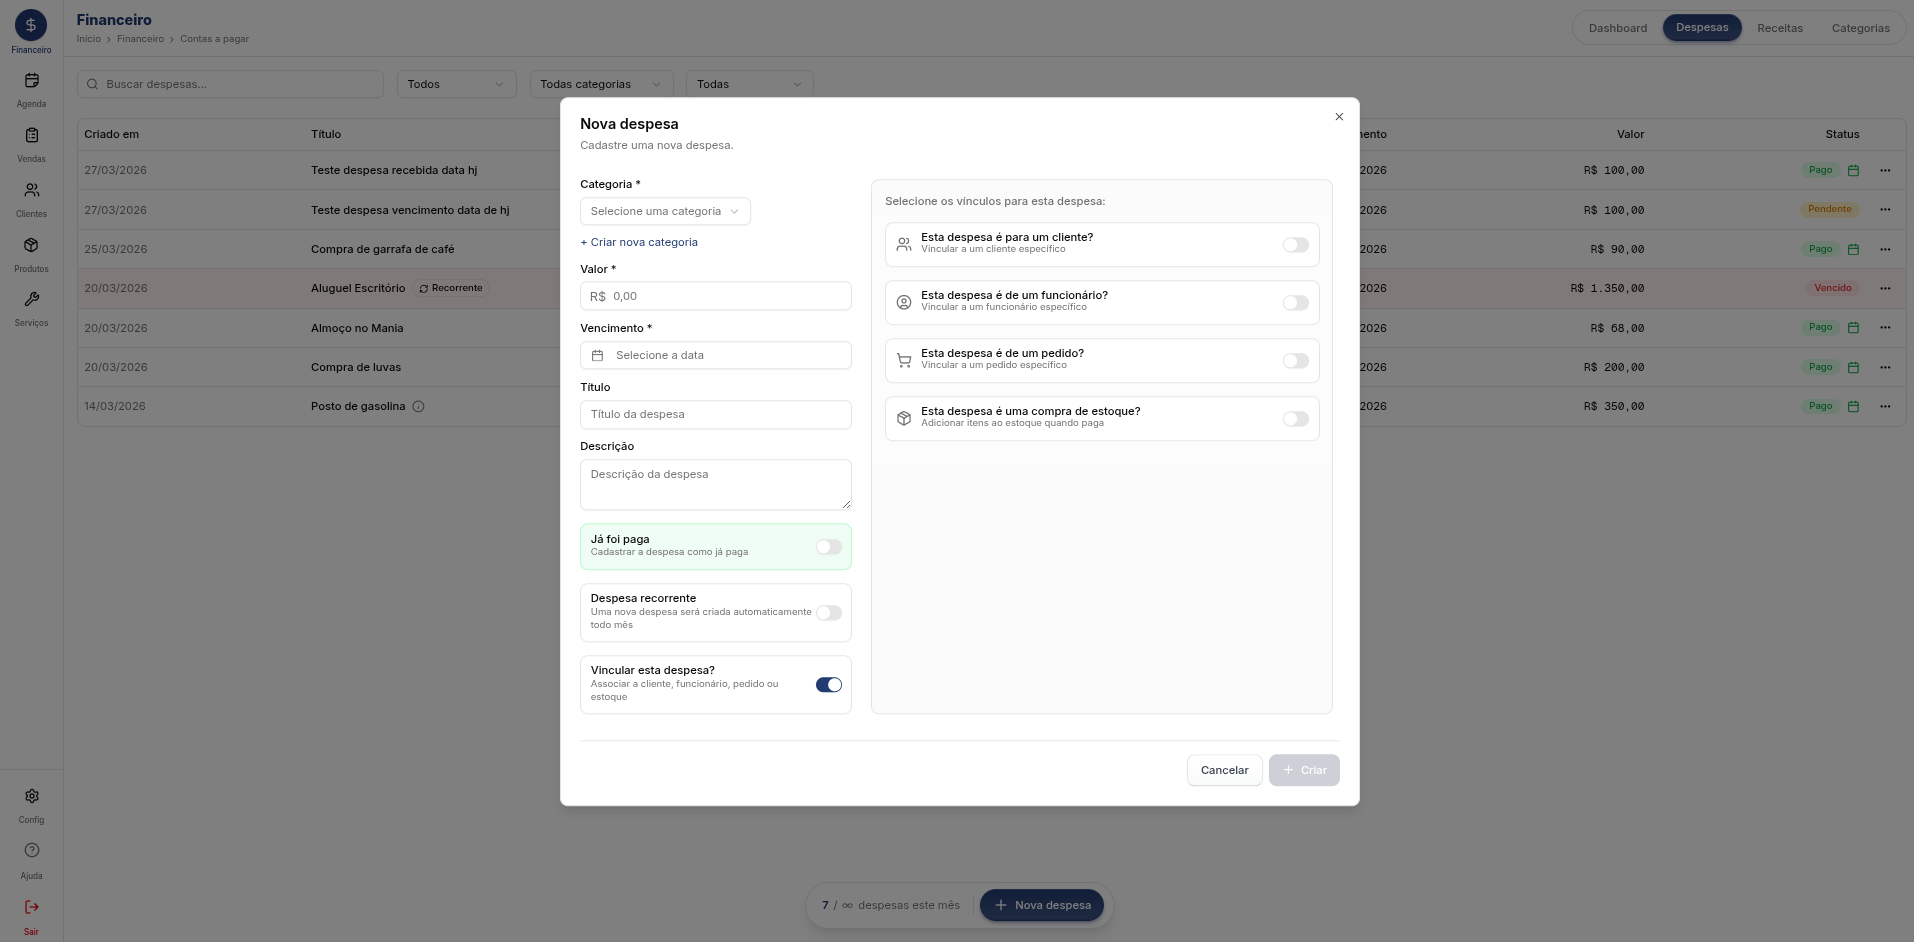Click the Criado em column header
This screenshot has width=1914, height=942.
click(112, 134)
